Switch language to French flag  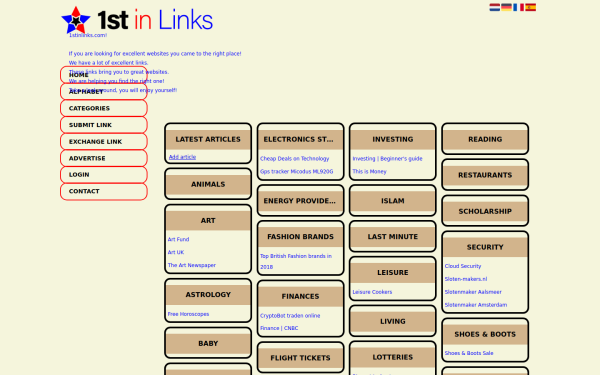(518, 7)
